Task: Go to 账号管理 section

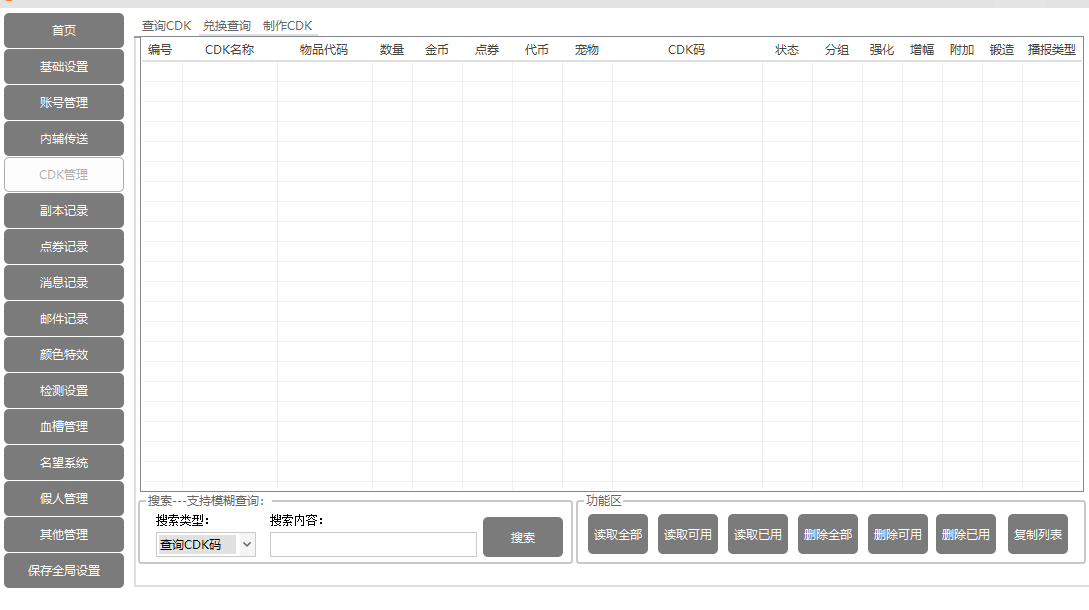Action: 64,103
